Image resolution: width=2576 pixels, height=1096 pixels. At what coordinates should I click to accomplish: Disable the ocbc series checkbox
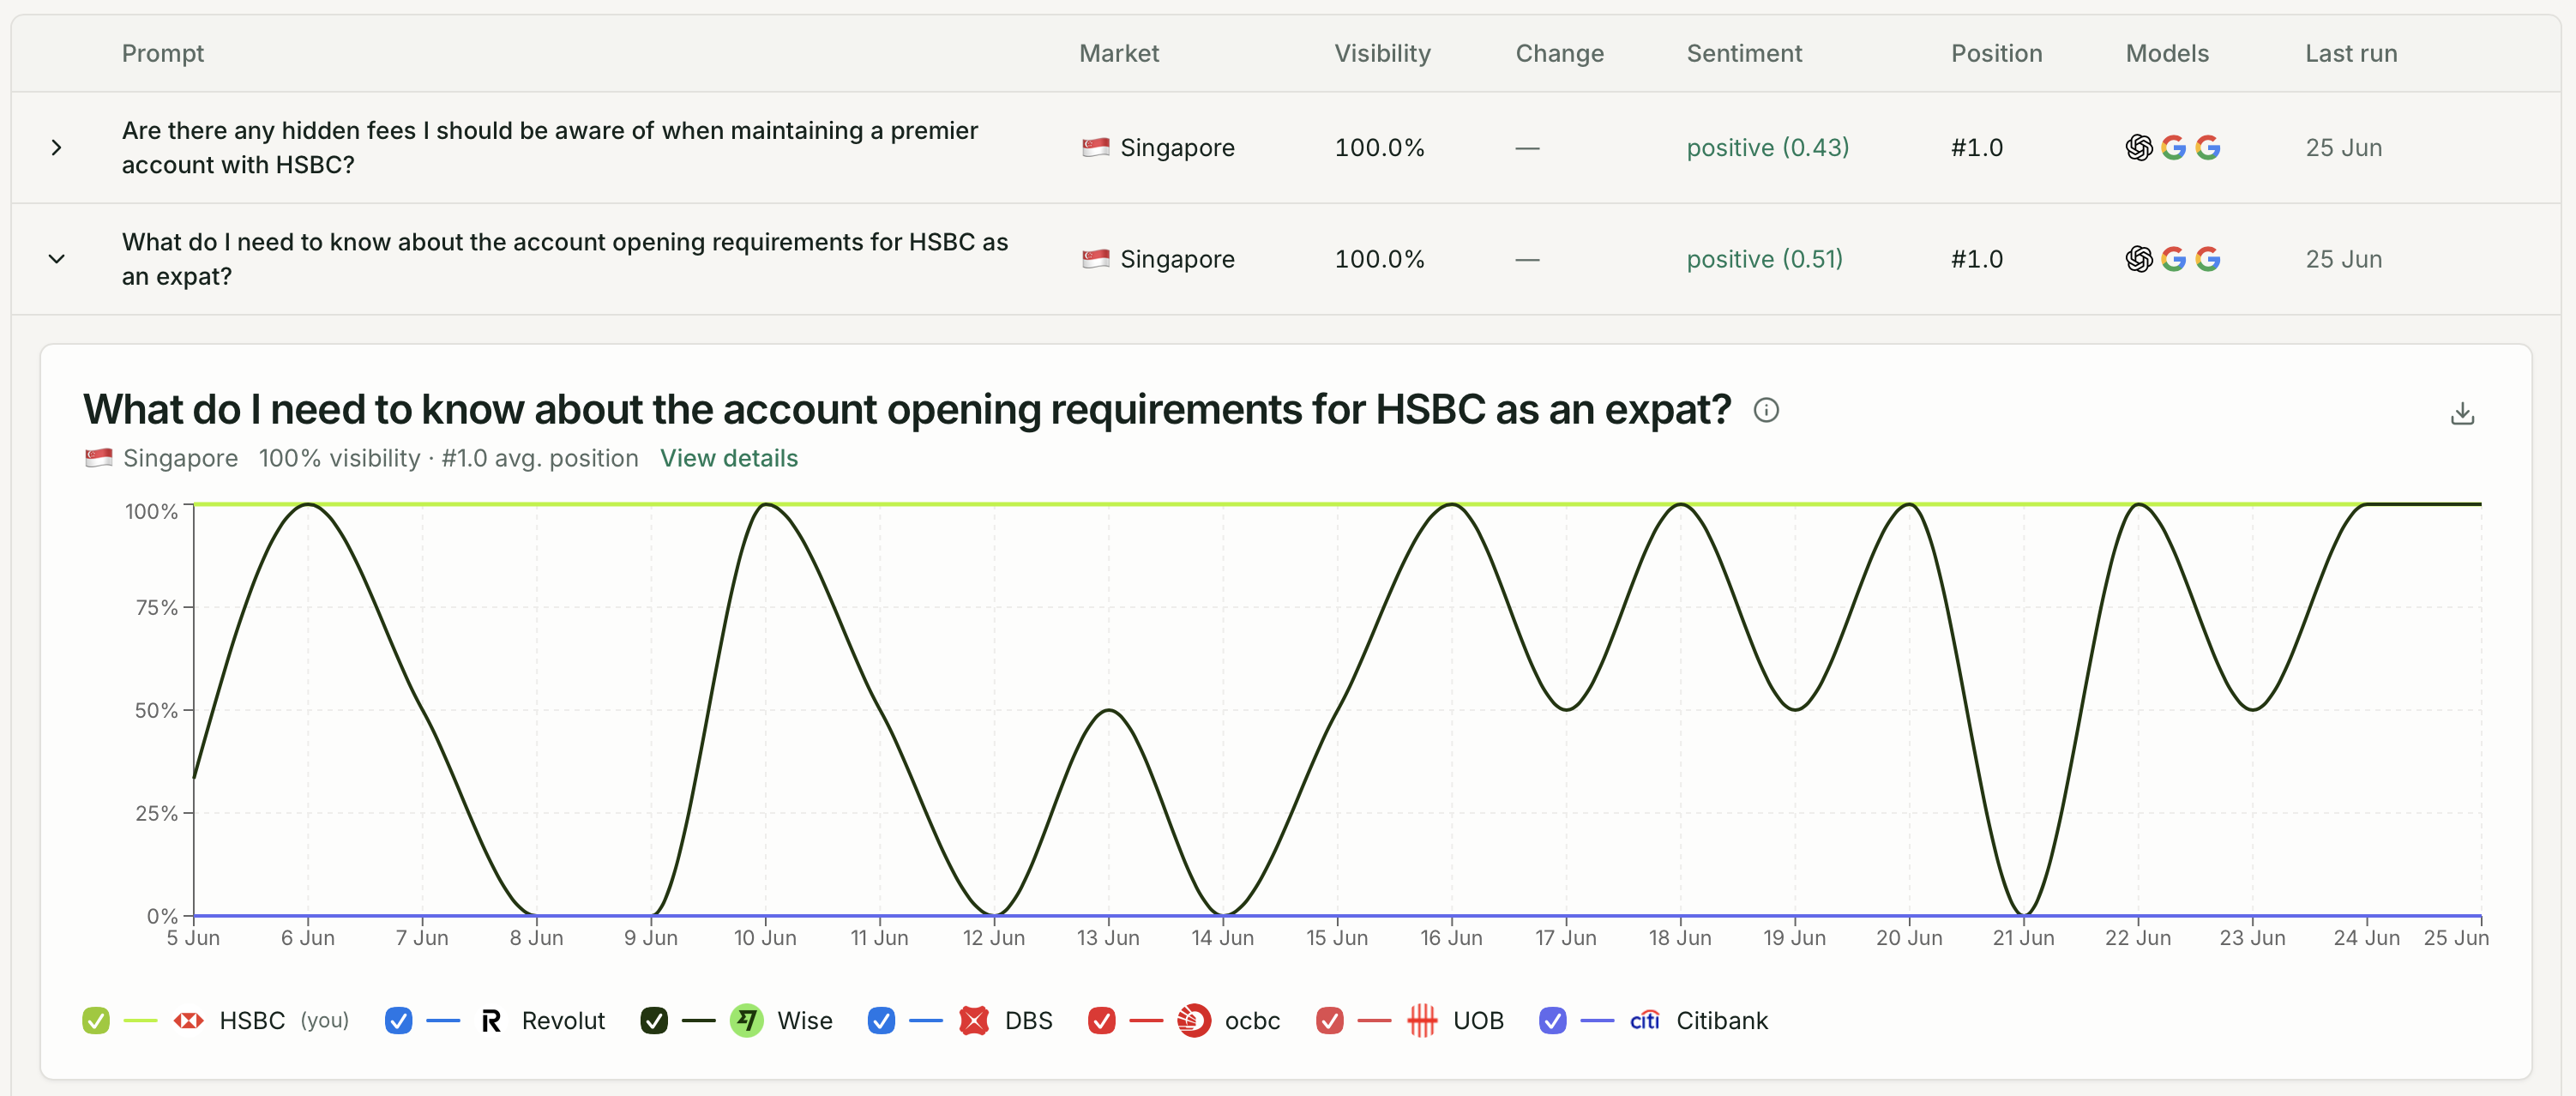click(1101, 1020)
